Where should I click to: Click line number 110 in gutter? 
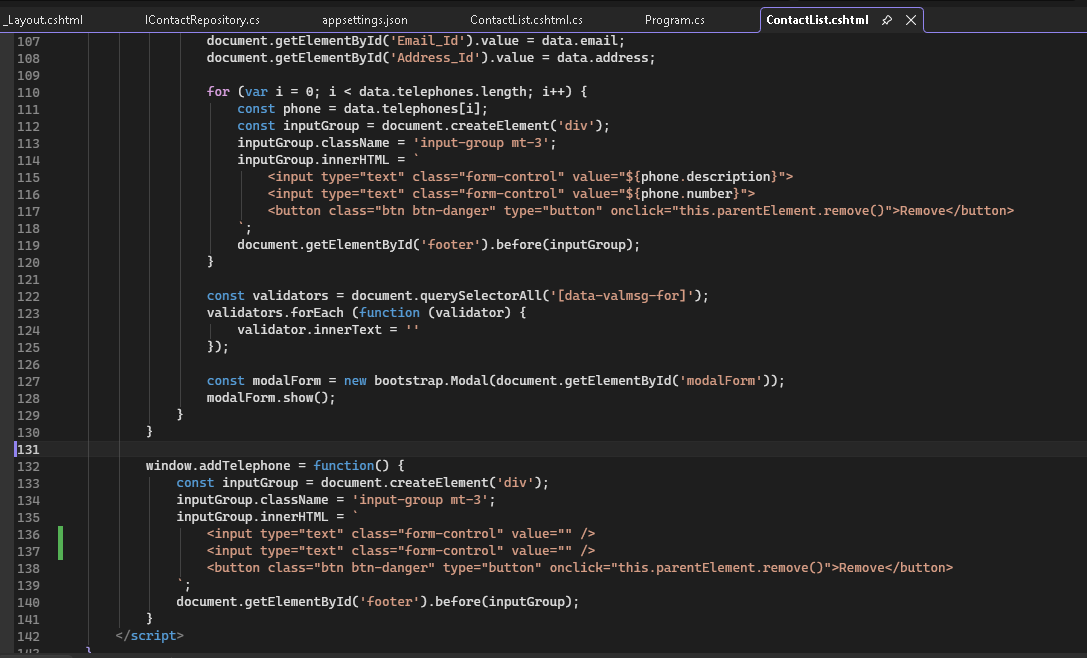click(28, 92)
